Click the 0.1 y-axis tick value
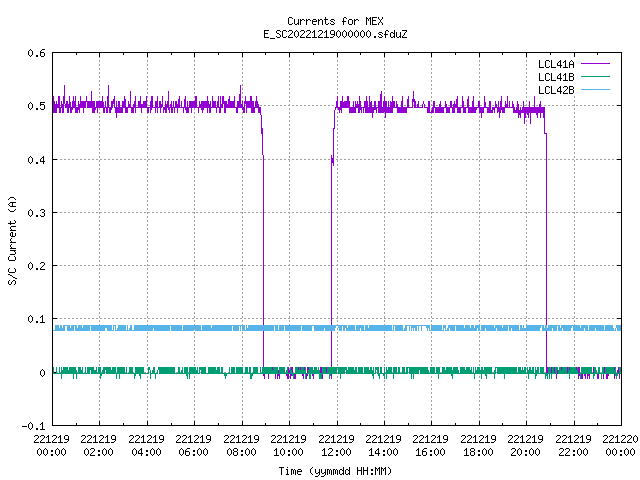The width and height of the screenshot is (640, 480). tap(36, 319)
